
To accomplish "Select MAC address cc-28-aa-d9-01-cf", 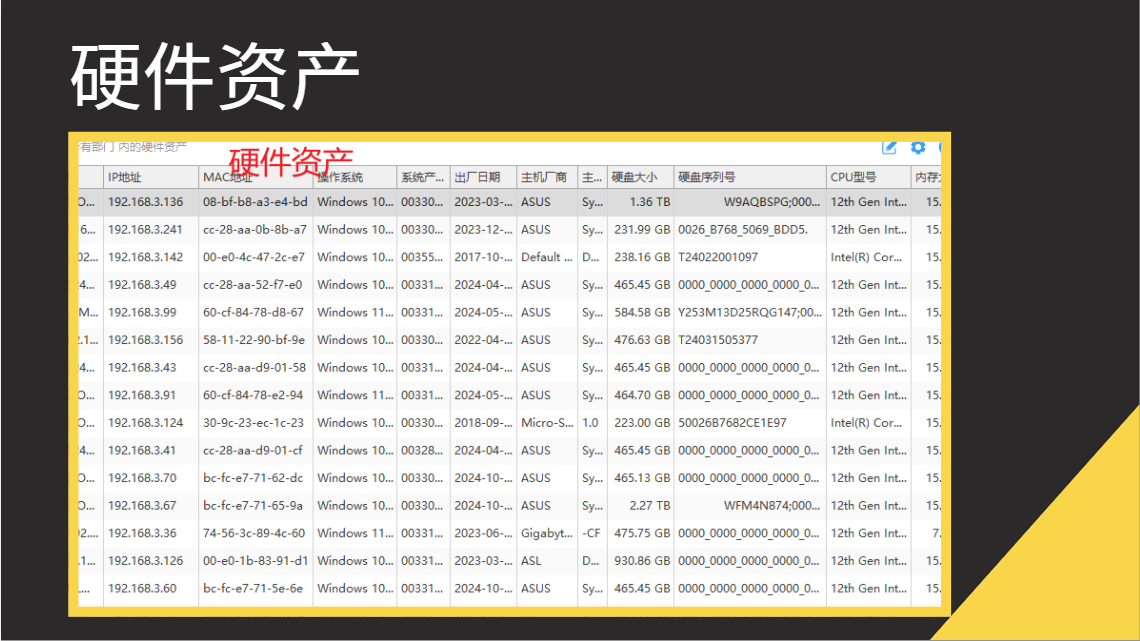I will pyautogui.click(x=252, y=451).
